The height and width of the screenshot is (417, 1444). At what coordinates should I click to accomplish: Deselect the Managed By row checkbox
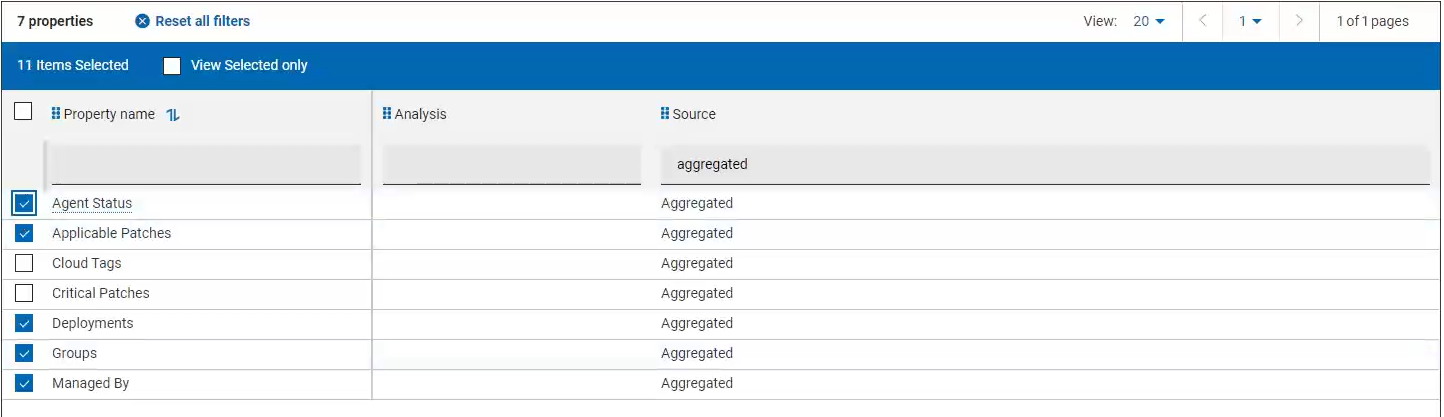pyautogui.click(x=25, y=384)
